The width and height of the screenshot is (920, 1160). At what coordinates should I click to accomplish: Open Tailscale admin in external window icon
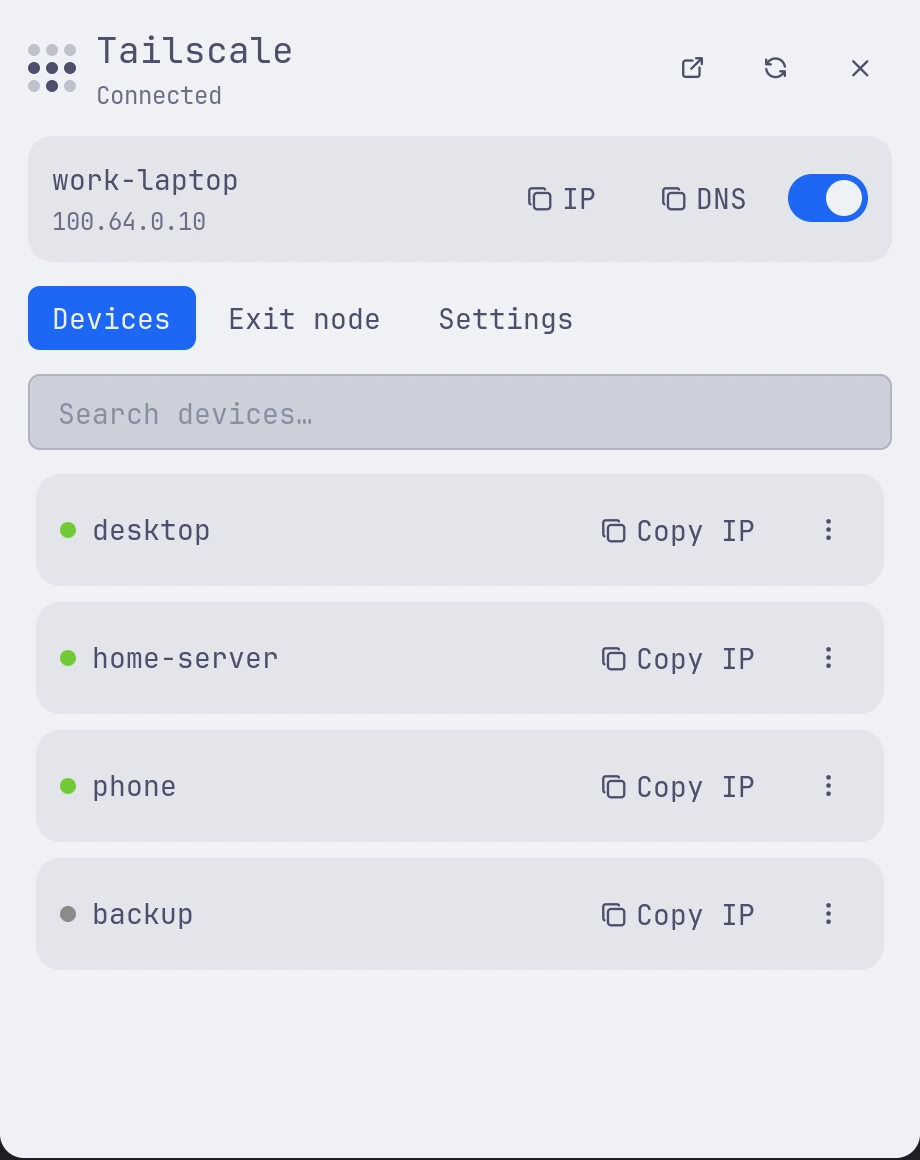coord(692,68)
